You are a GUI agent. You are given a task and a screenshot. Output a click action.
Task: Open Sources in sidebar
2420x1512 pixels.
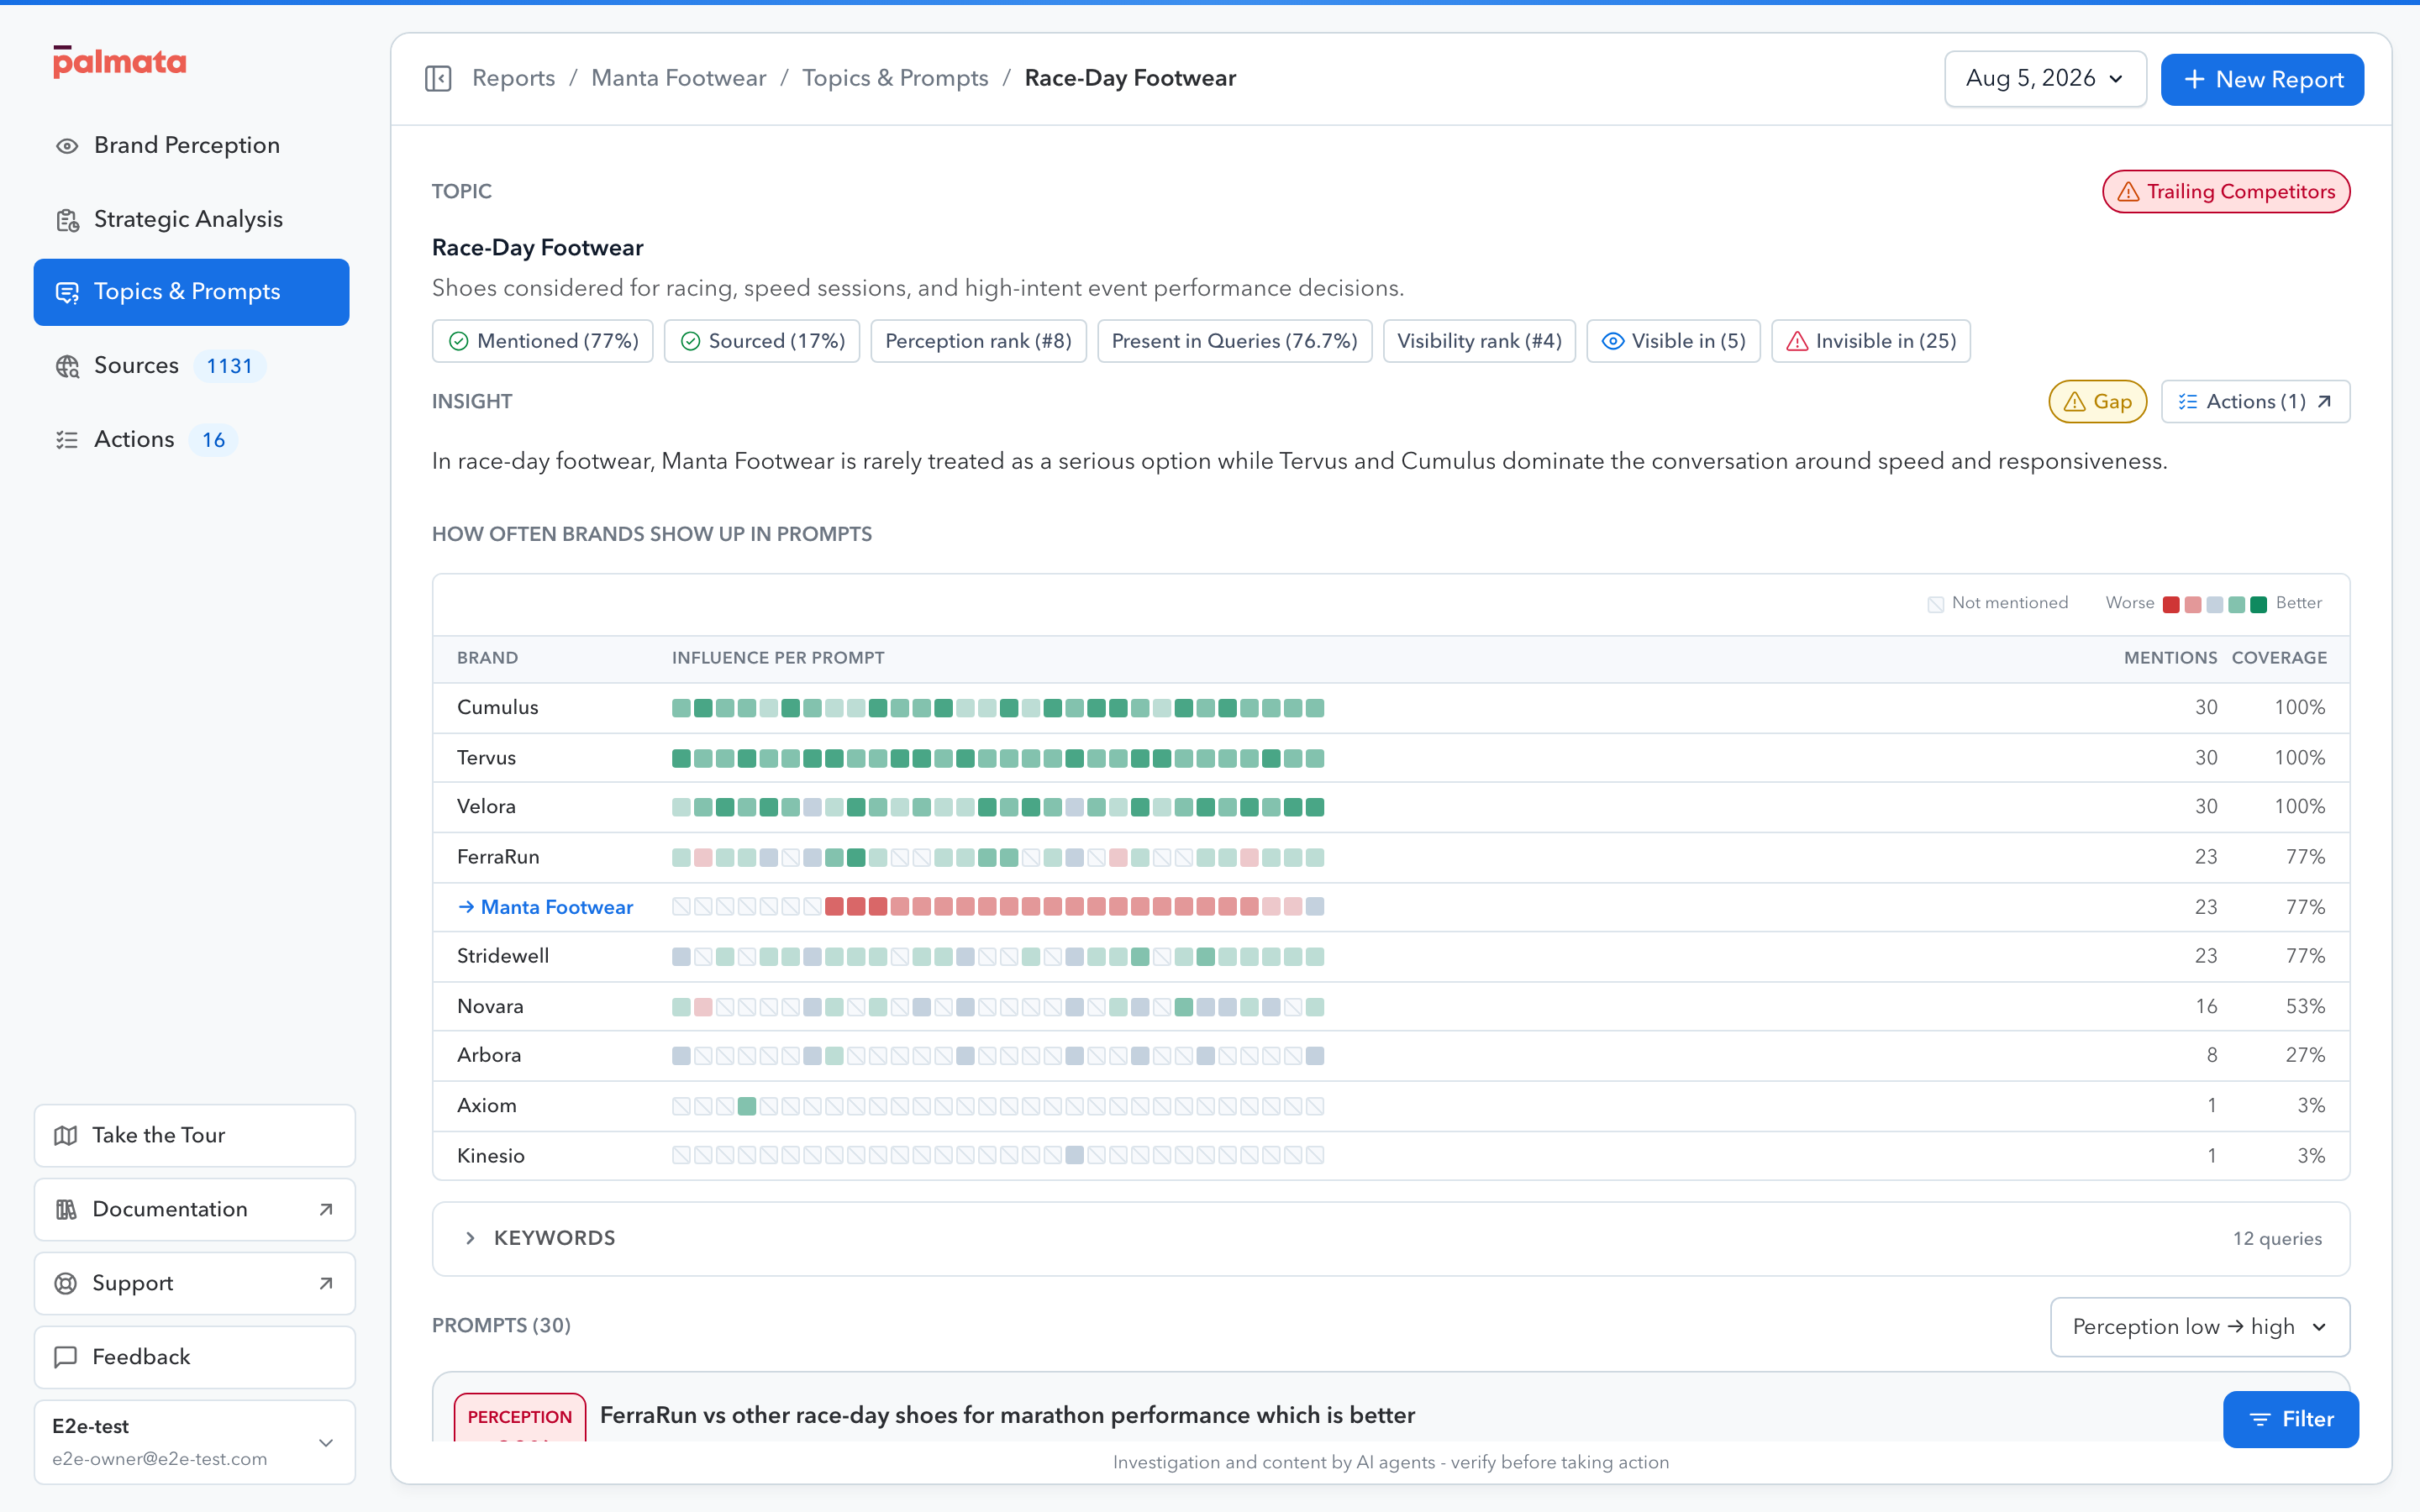coord(191,367)
